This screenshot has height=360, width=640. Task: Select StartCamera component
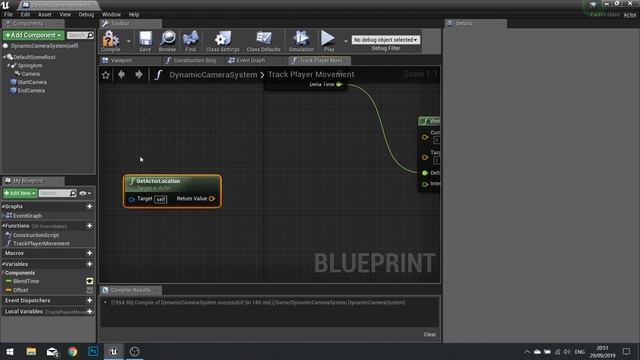[32, 82]
